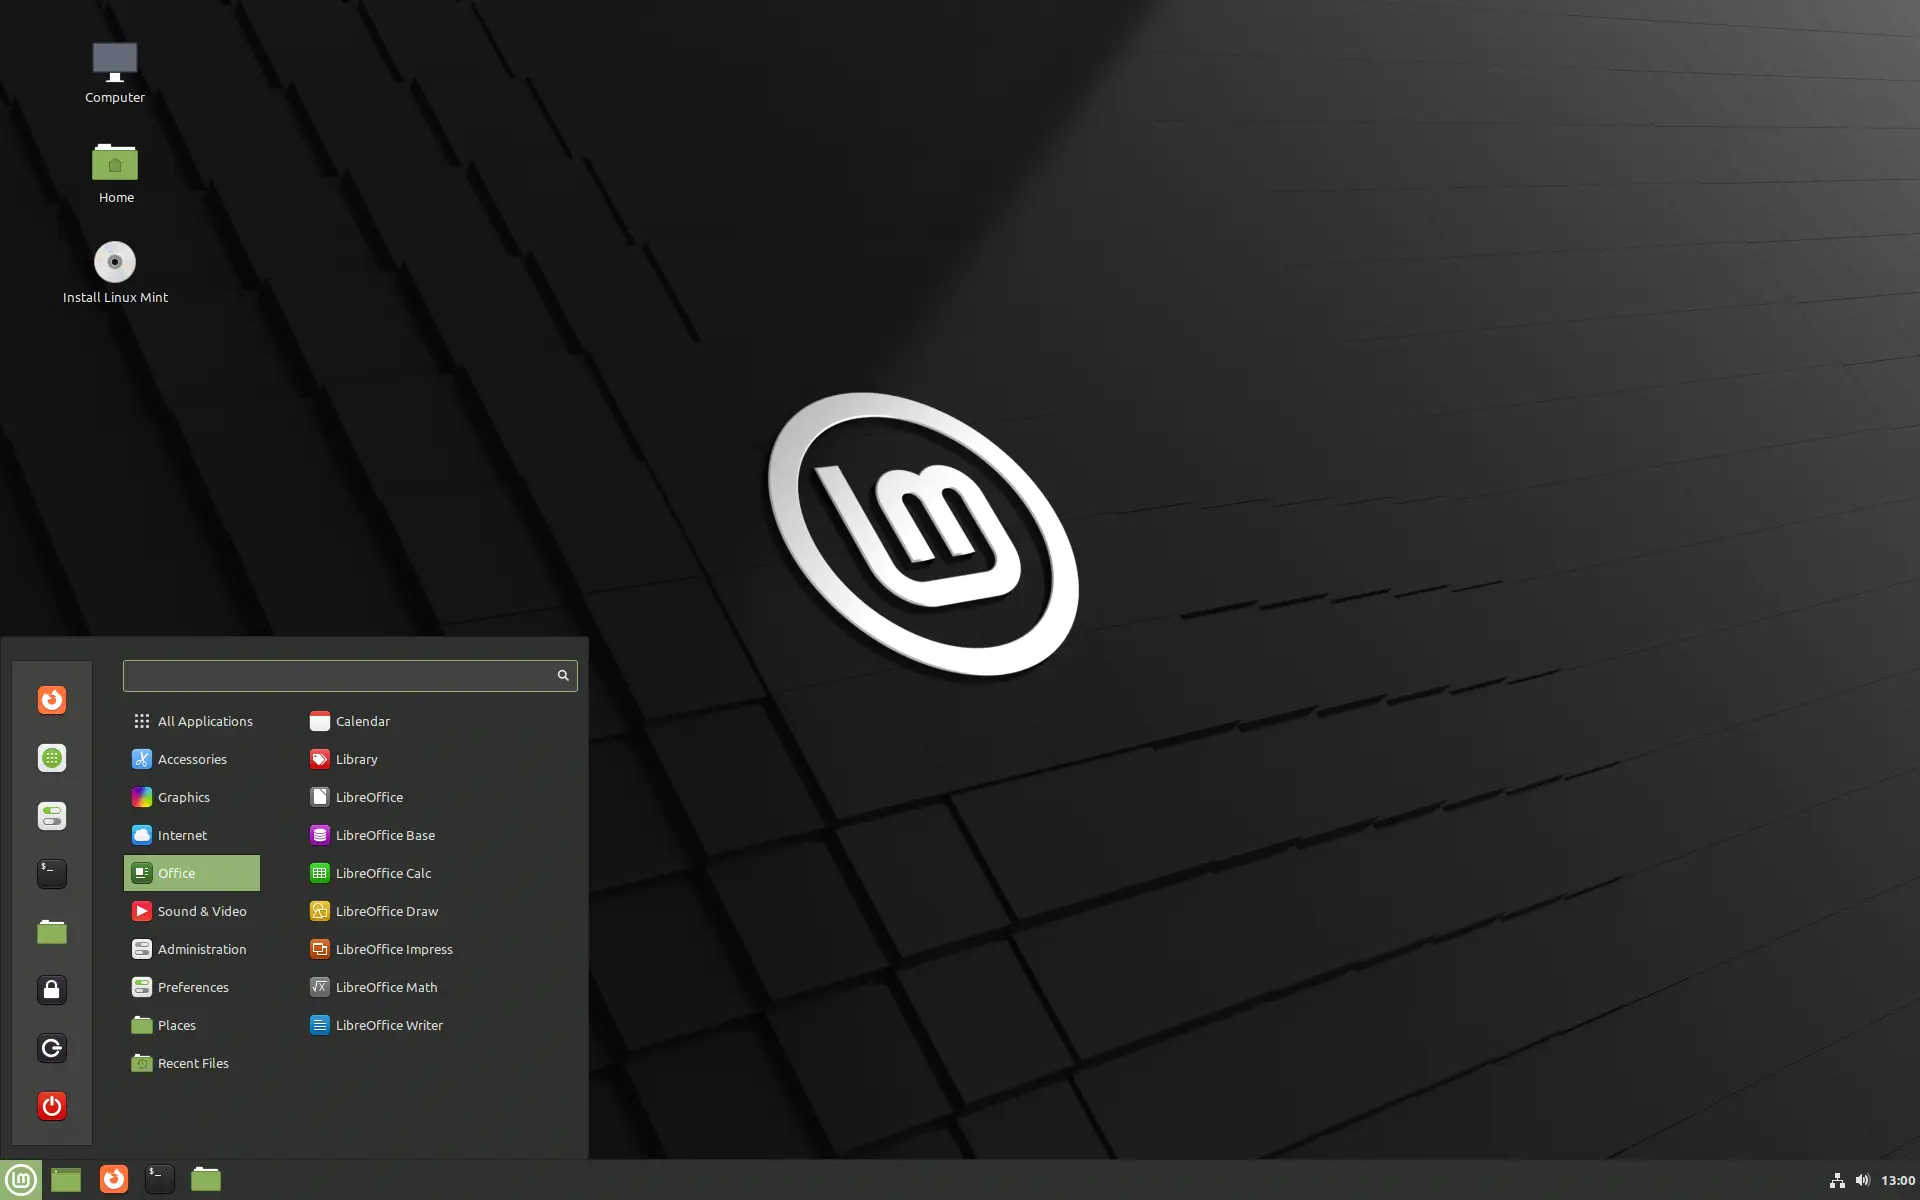Screen dimensions: 1920x1200
Task: Open Recent Files section
Action: (x=192, y=1062)
